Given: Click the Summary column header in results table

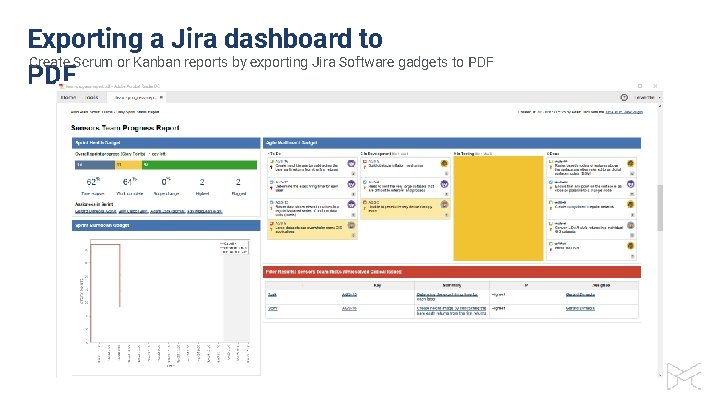Looking at the screenshot, I should (x=451, y=285).
